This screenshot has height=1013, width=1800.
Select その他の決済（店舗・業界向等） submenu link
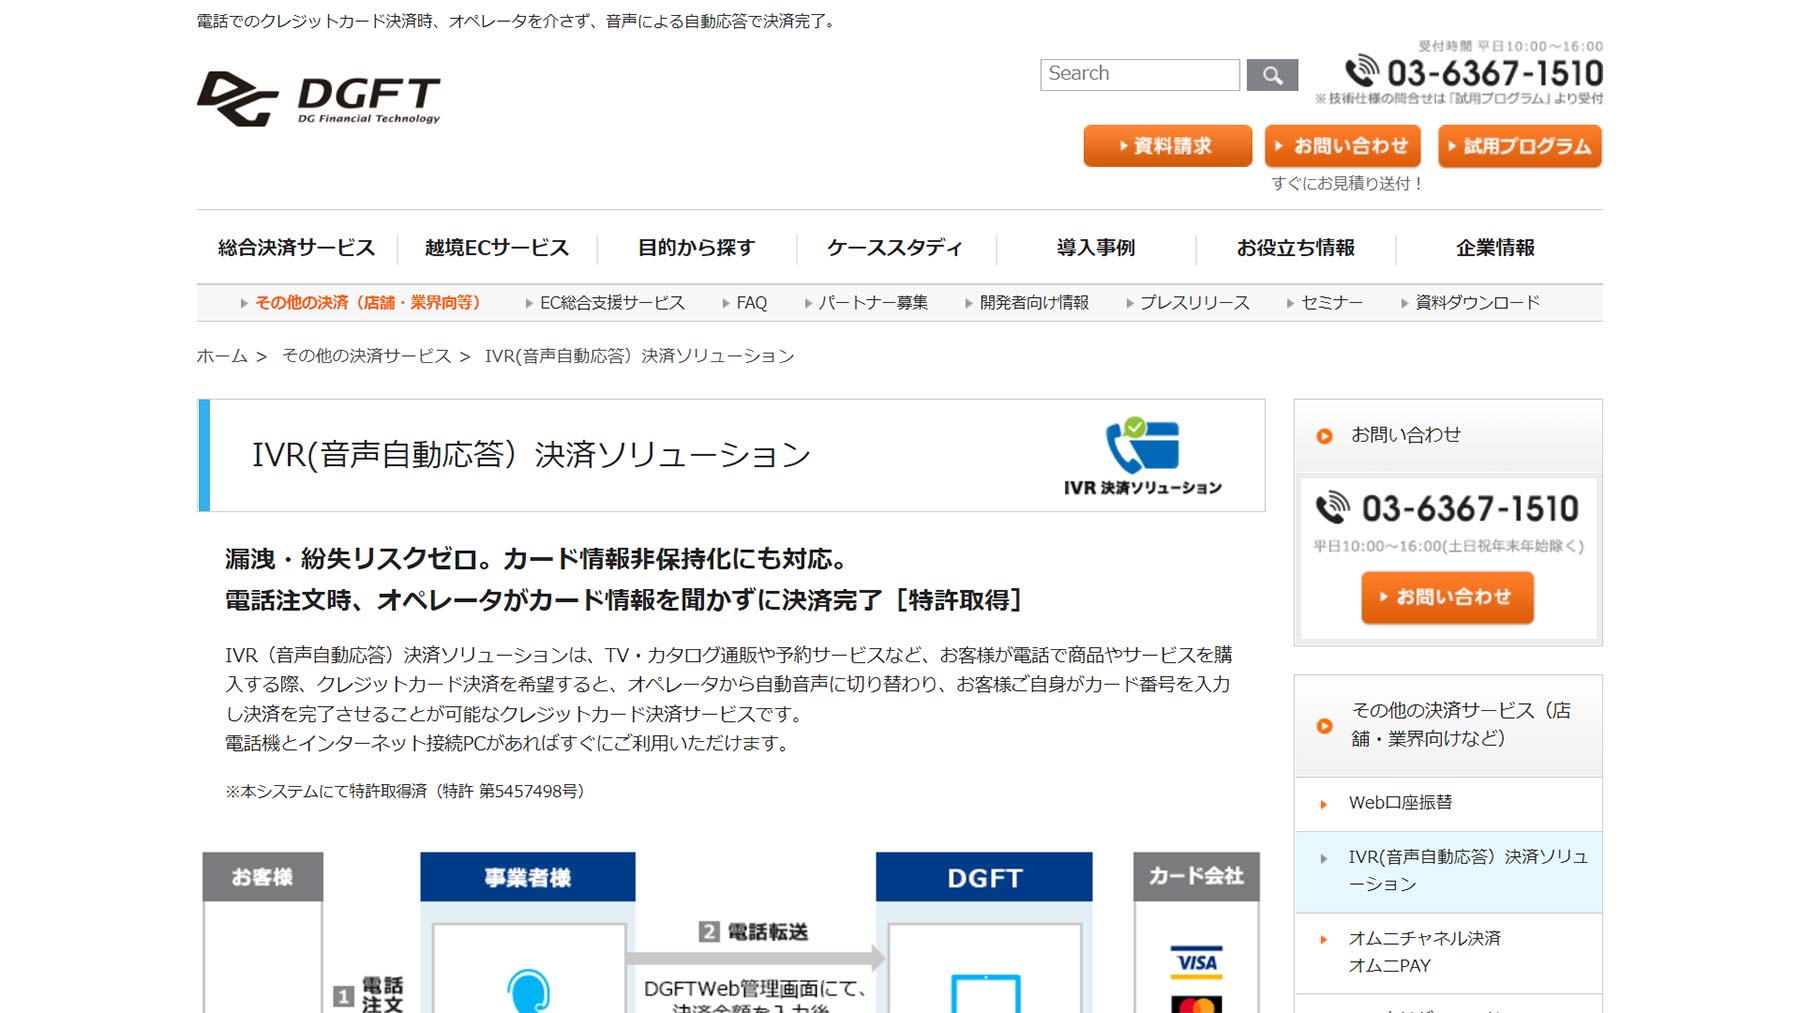pos(368,302)
